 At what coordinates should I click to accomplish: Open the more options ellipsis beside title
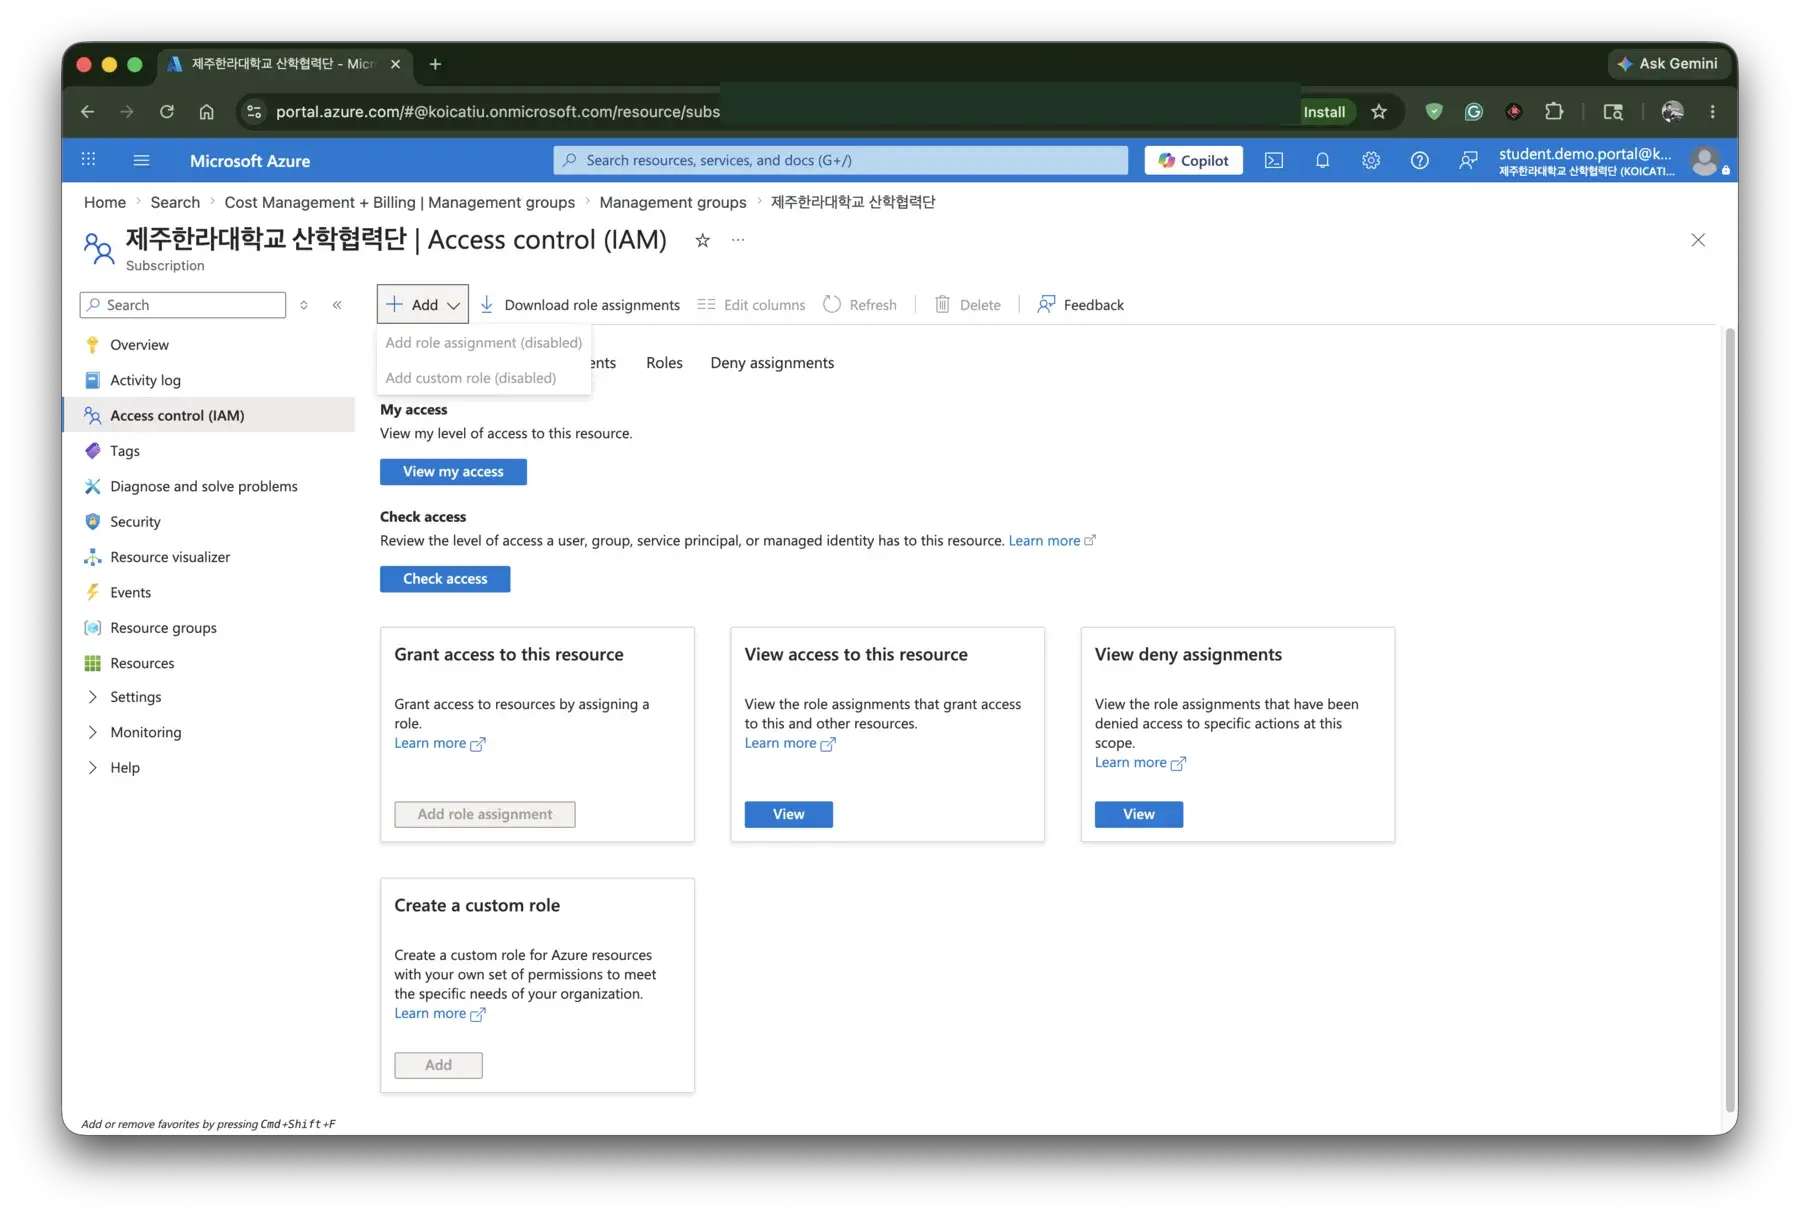pos(738,240)
